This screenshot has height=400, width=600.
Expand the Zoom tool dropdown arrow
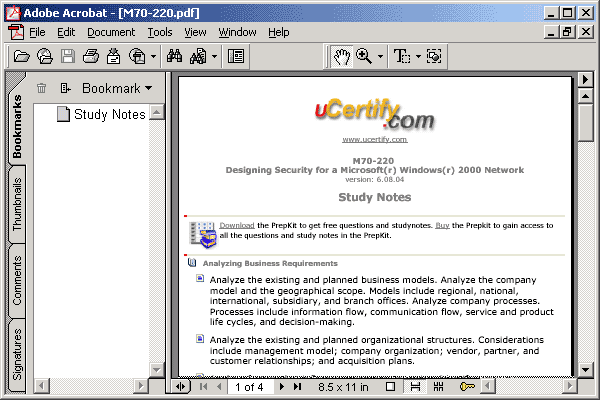(380, 57)
